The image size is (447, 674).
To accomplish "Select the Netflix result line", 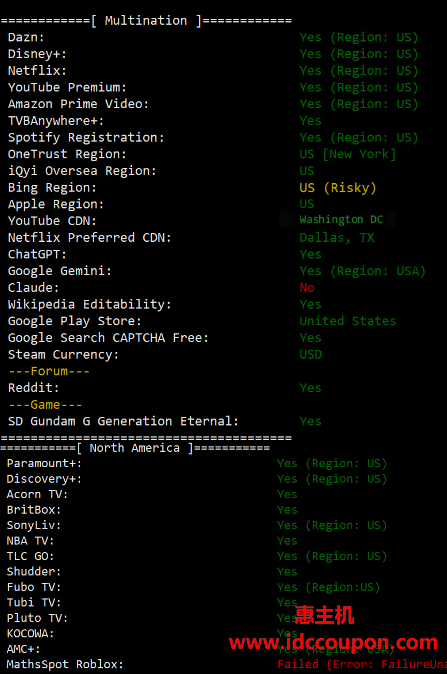I will [213, 70].
